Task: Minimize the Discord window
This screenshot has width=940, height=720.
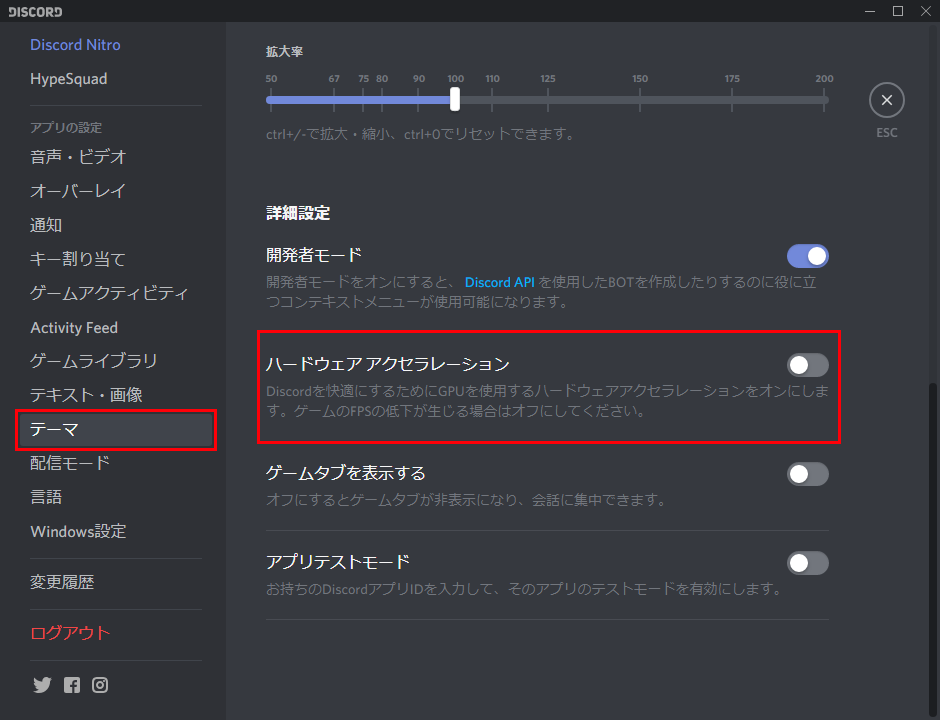Action: point(870,11)
